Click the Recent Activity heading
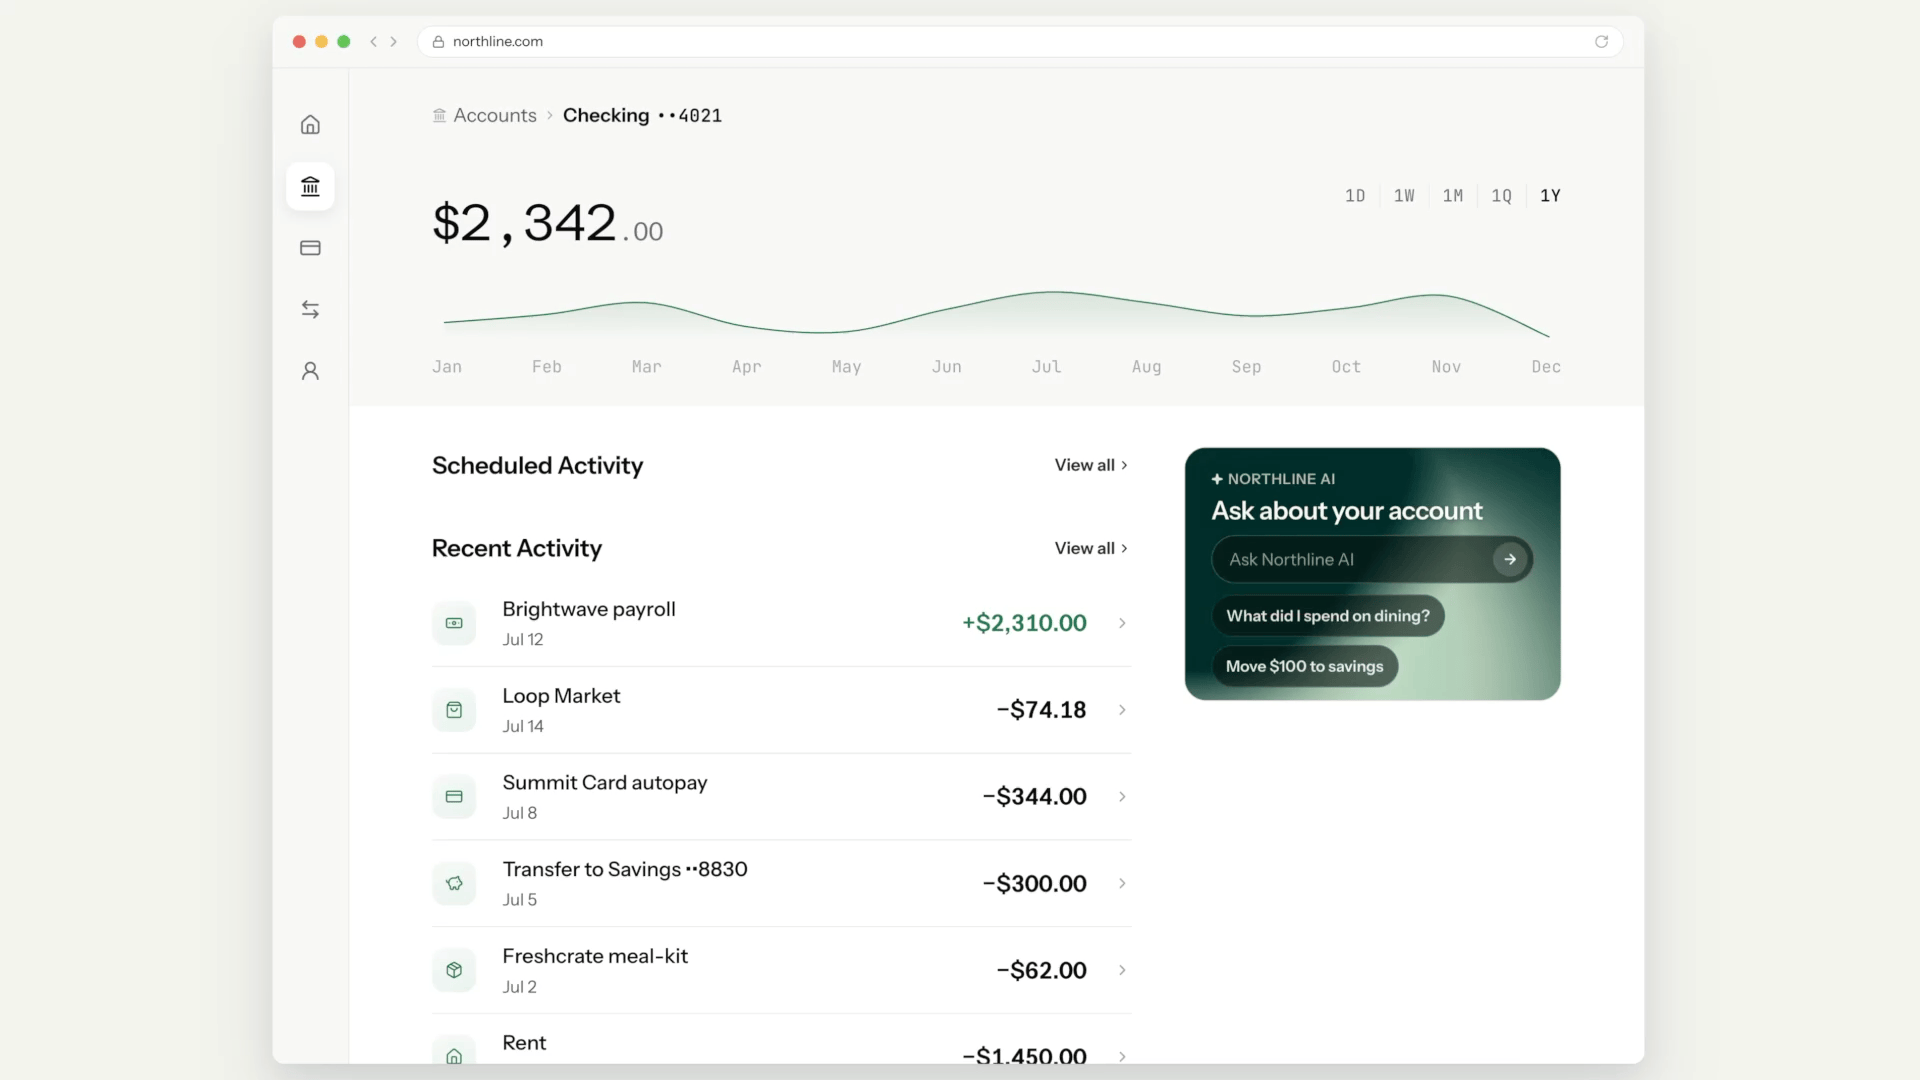The width and height of the screenshot is (1920, 1080). pos(517,548)
